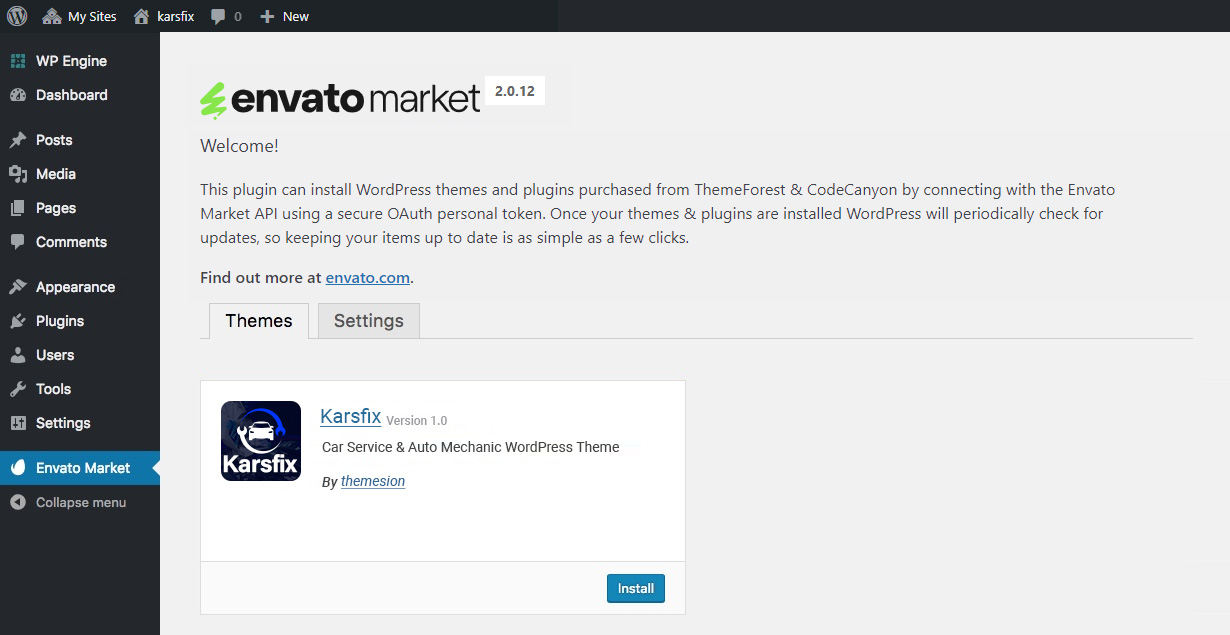Open Media library from sidebar
This screenshot has height=635, width=1230.
(x=55, y=174)
